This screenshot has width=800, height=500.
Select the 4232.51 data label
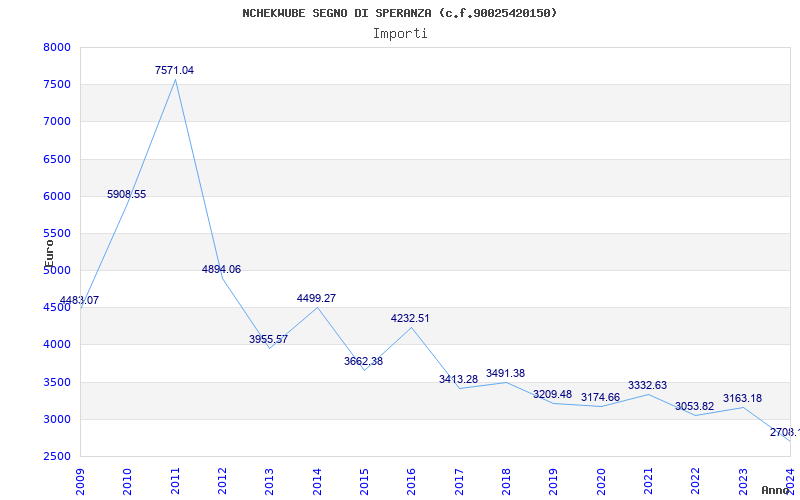410,318
